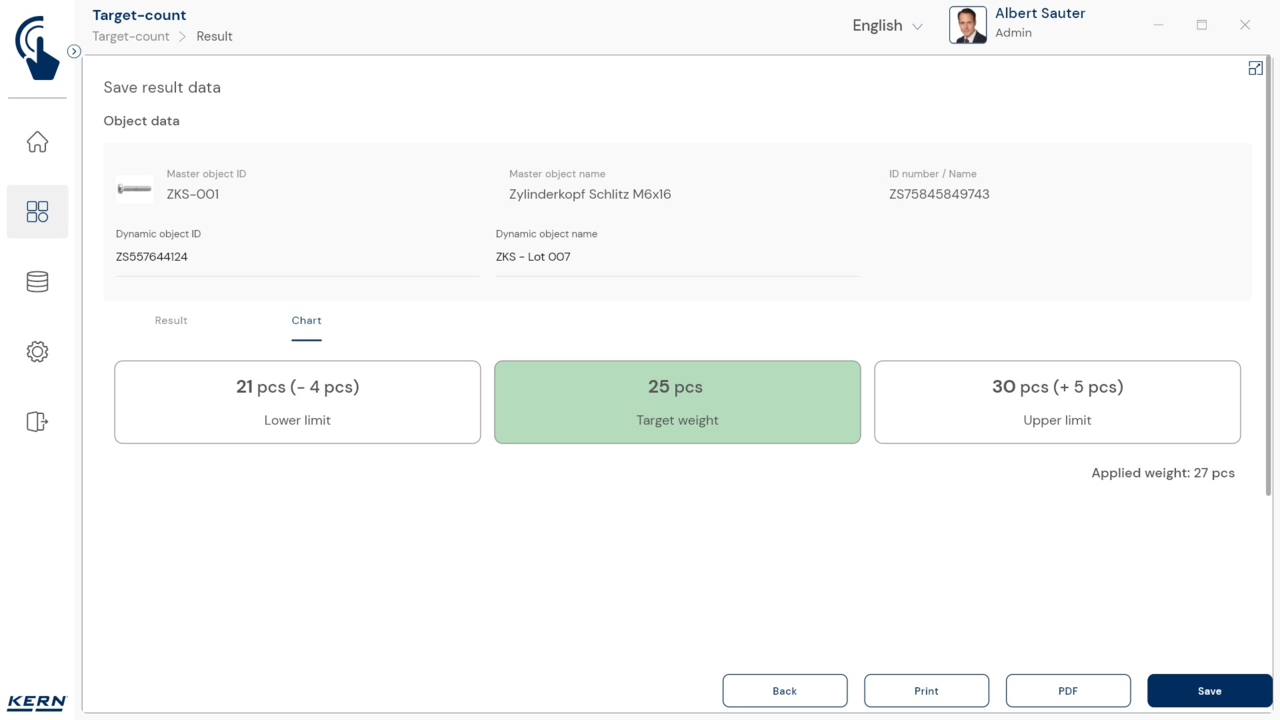Click the Print button
This screenshot has width=1280, height=720.
coord(926,691)
